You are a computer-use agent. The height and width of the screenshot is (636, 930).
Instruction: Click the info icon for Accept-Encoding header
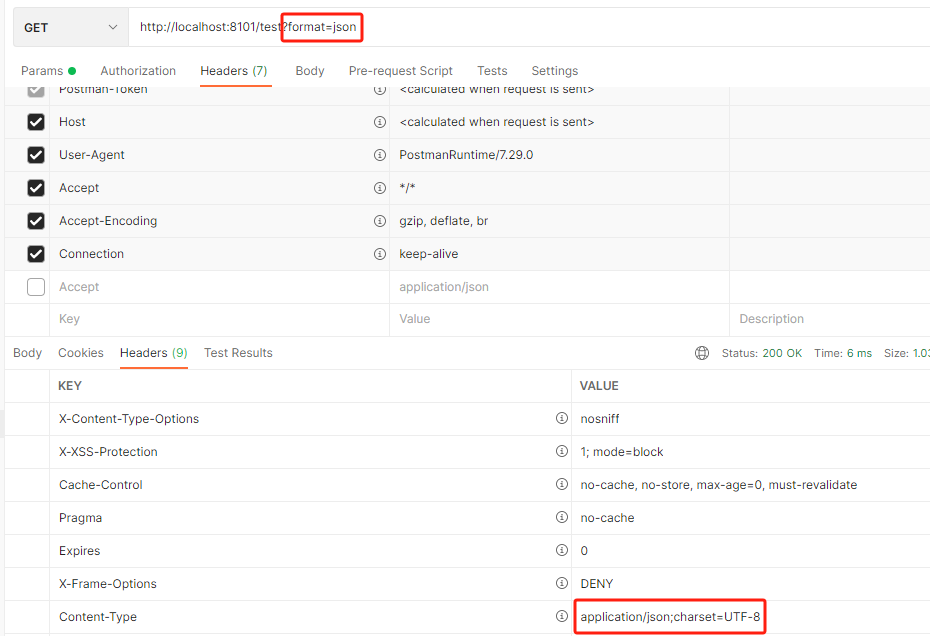(380, 221)
